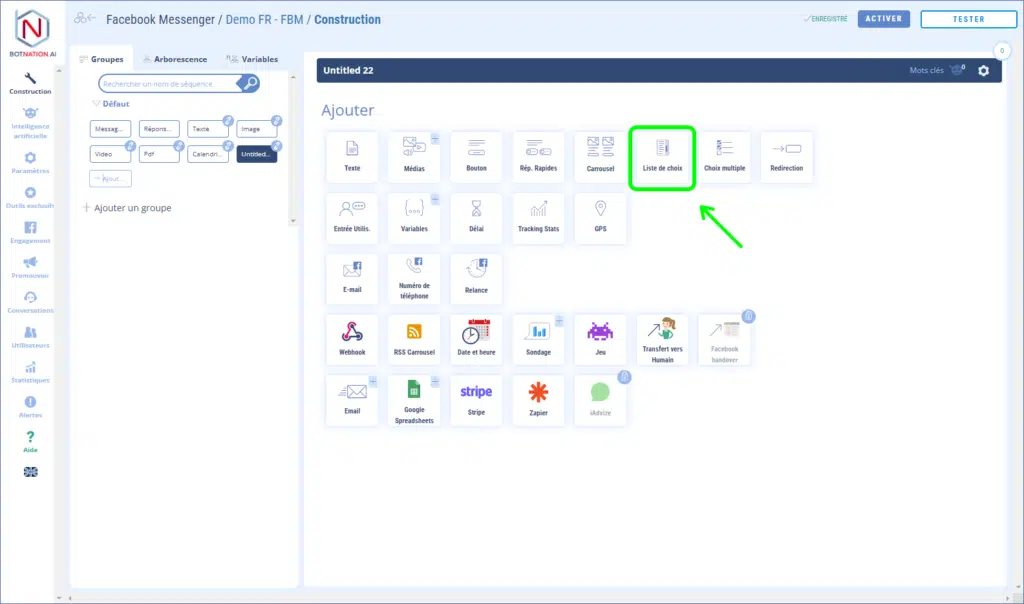Expand options on the Sondage tile
The width and height of the screenshot is (1024, 604).
[x=559, y=321]
